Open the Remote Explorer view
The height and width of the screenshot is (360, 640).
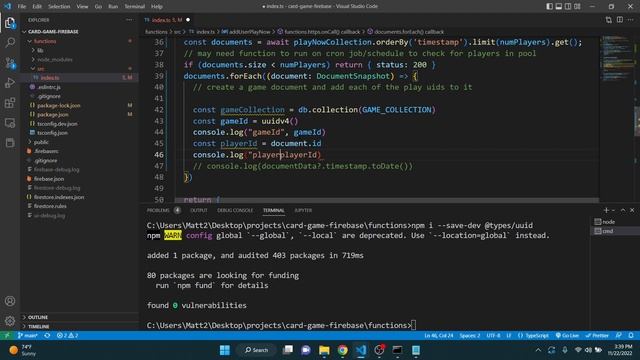tap(10, 123)
